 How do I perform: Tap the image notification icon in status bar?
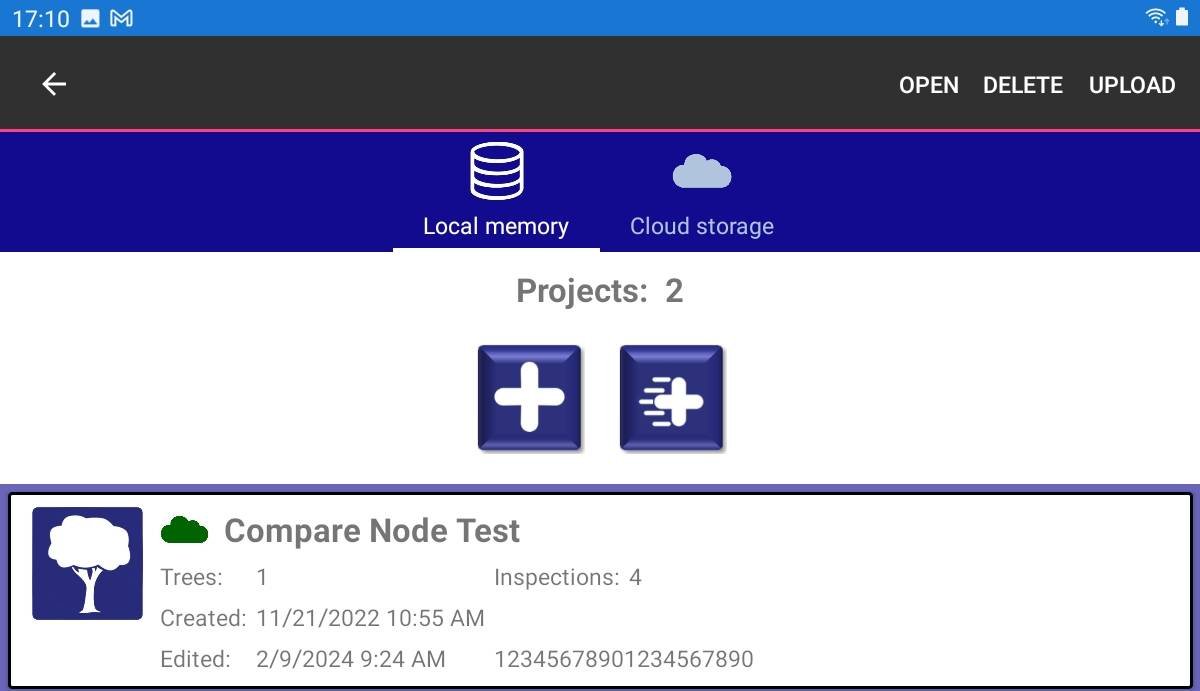(90, 18)
